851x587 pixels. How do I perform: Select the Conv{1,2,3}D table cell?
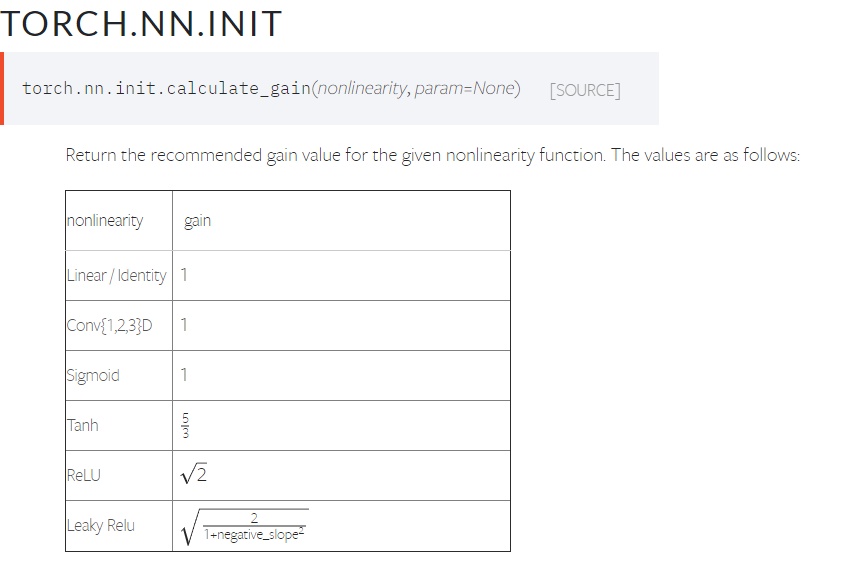tap(119, 326)
